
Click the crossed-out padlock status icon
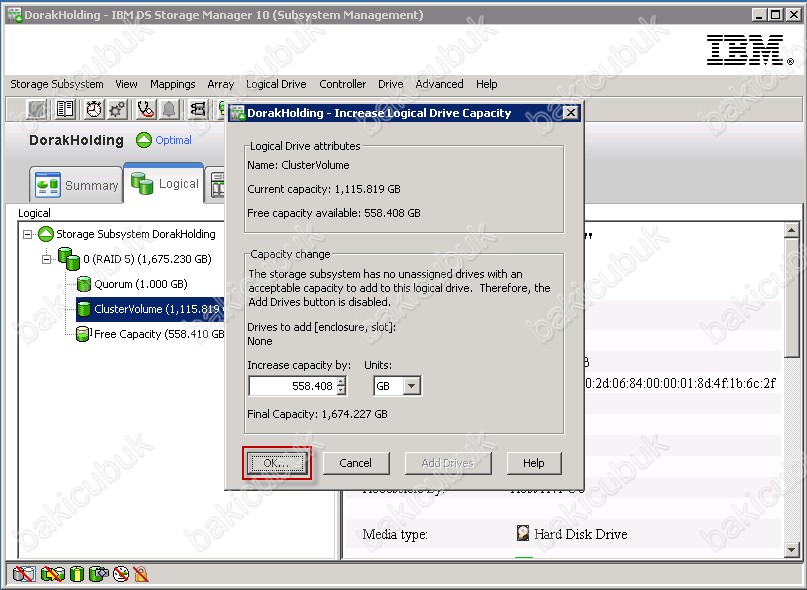[141, 574]
